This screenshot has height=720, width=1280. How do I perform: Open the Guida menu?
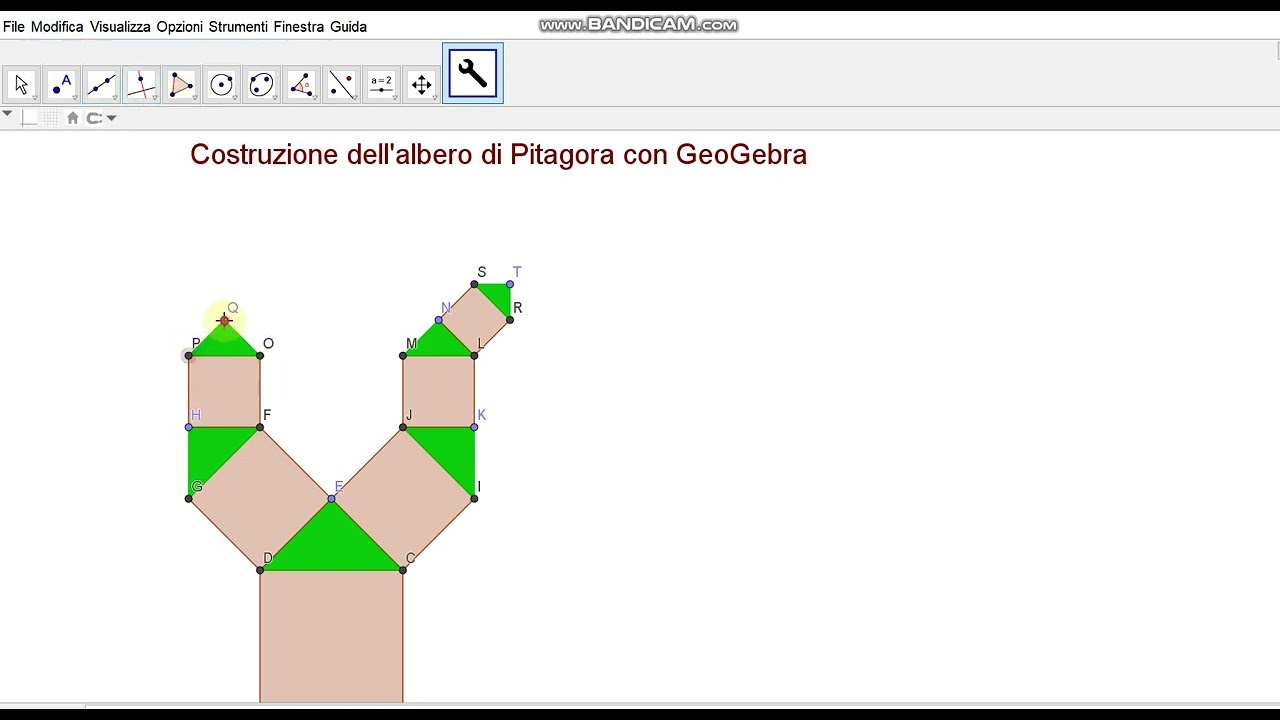pos(348,27)
